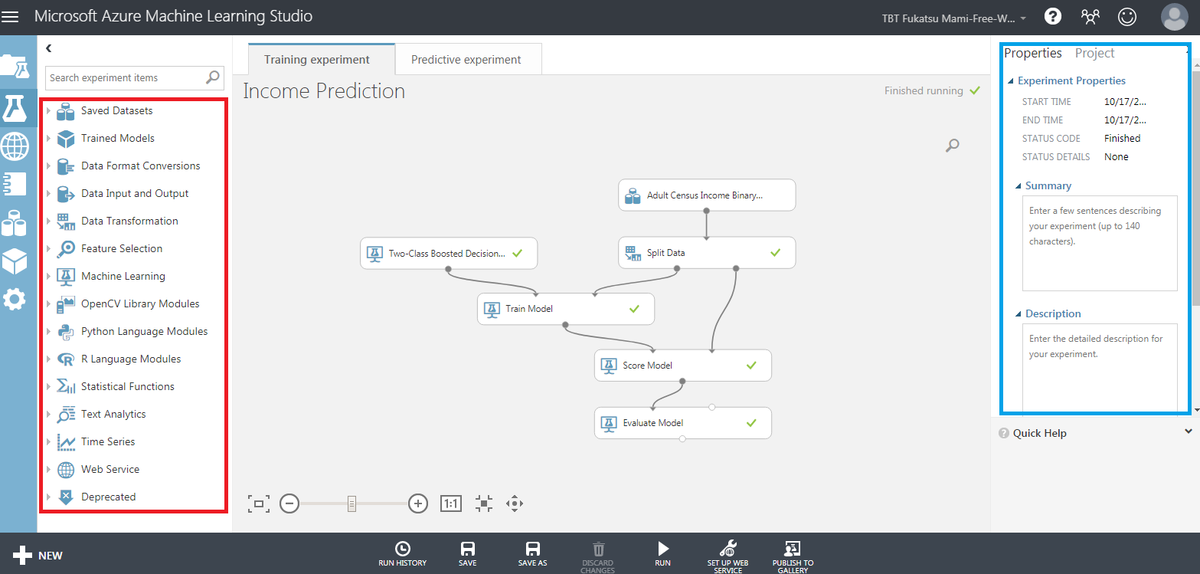The width and height of the screenshot is (1200, 574).
Task: Click the Run play button
Action: 662,554
